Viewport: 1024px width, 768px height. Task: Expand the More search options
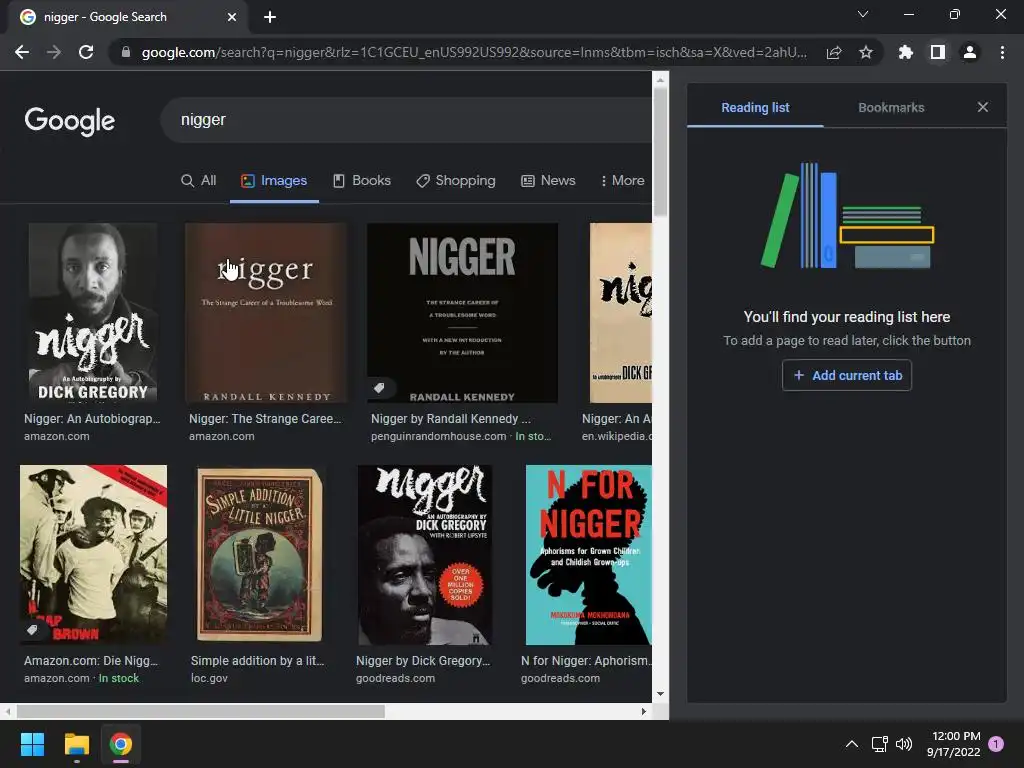(x=622, y=181)
